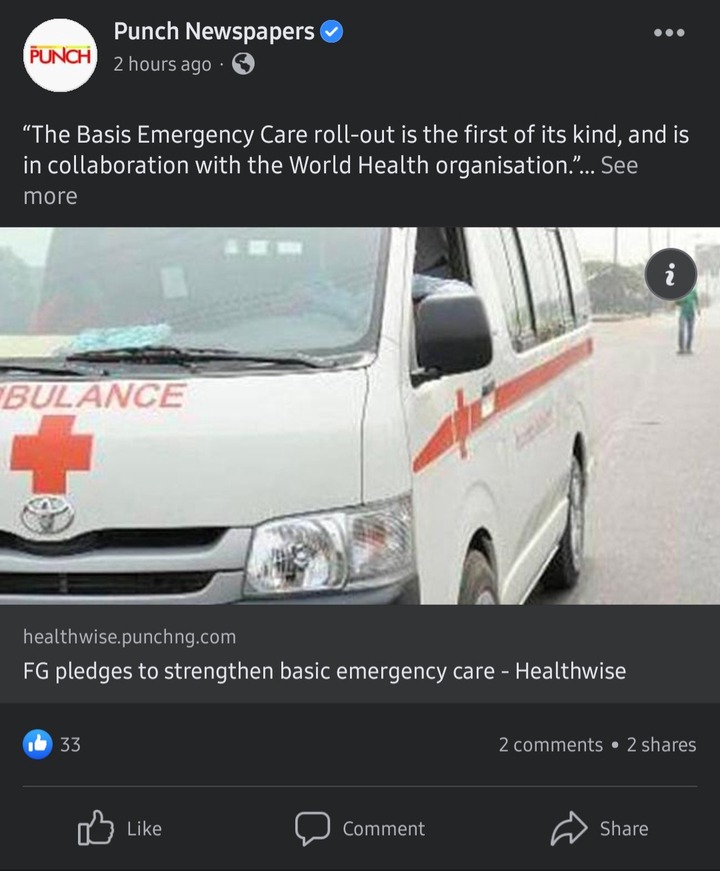View the 2 shares list
The height and width of the screenshot is (871, 720).
coord(662,744)
